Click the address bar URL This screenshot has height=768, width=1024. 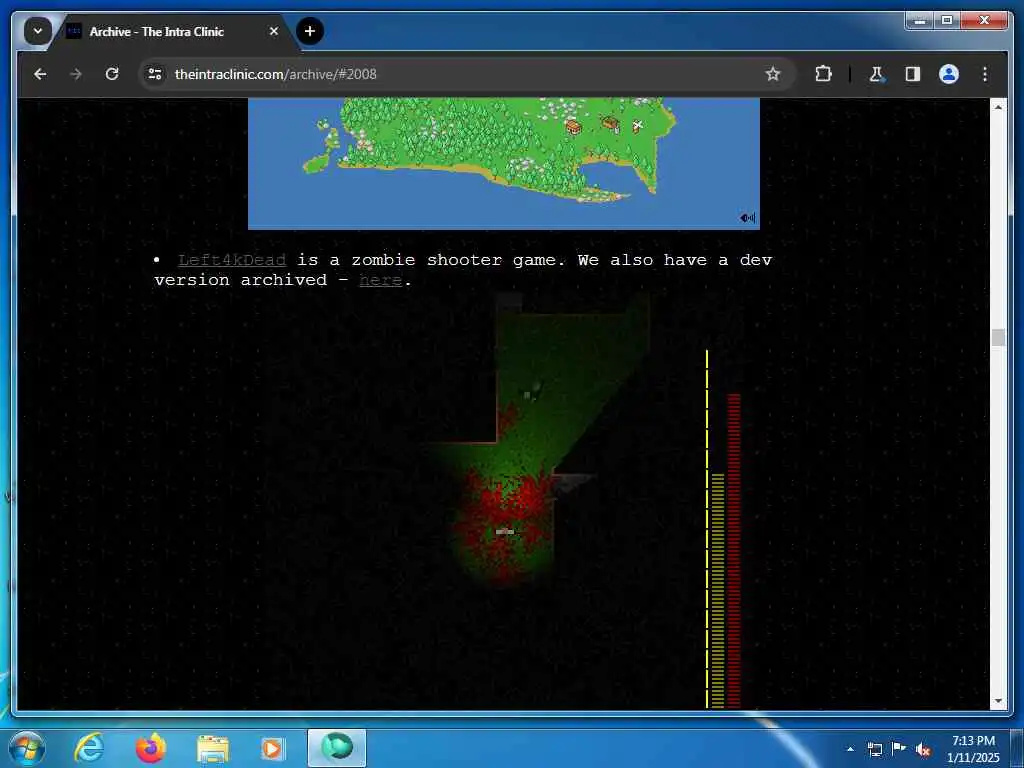coord(276,74)
